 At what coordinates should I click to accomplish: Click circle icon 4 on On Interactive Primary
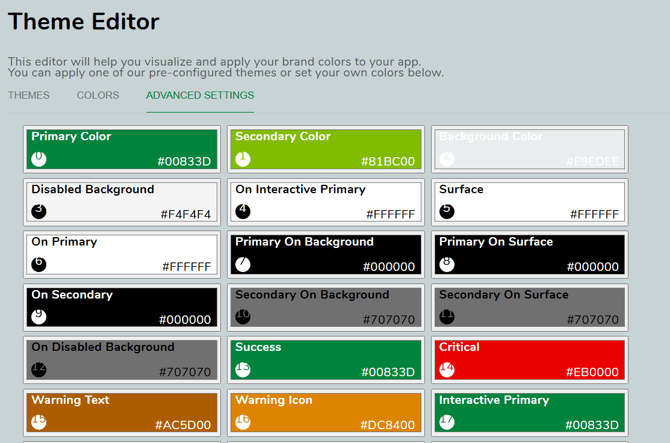[243, 211]
